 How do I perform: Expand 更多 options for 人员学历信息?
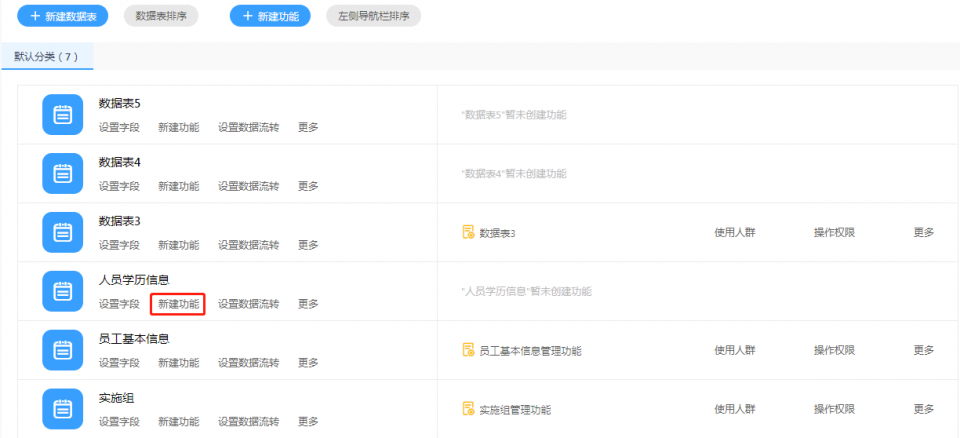(308, 304)
